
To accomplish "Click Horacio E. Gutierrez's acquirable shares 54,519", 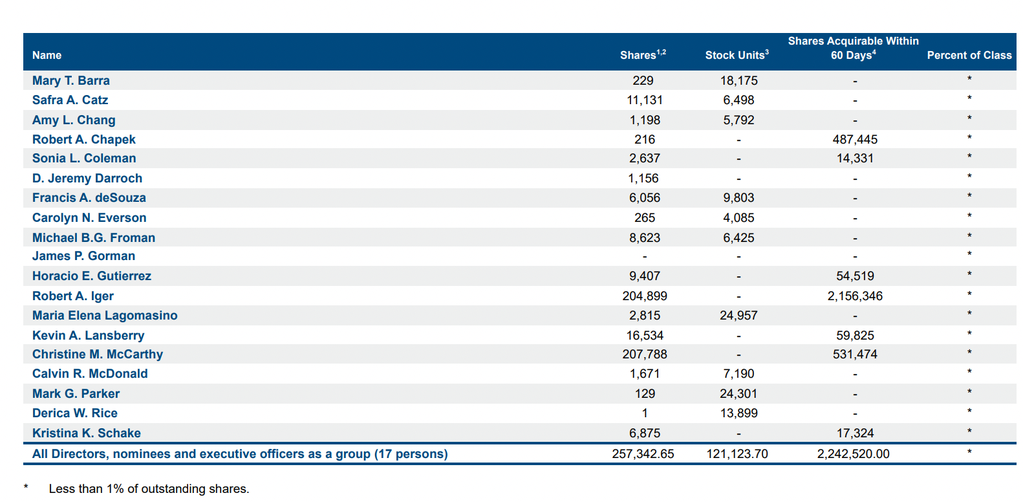I will pyautogui.click(x=855, y=276).
